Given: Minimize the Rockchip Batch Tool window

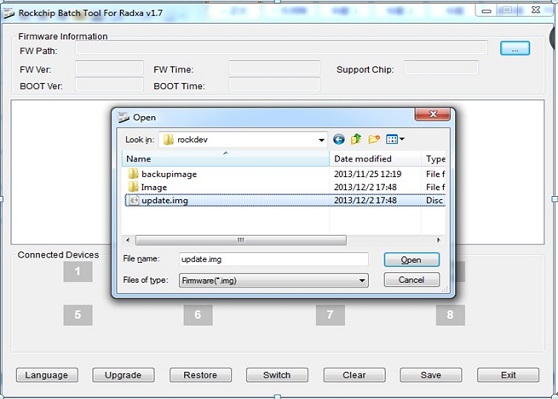Looking at the screenshot, I should coord(486,11).
